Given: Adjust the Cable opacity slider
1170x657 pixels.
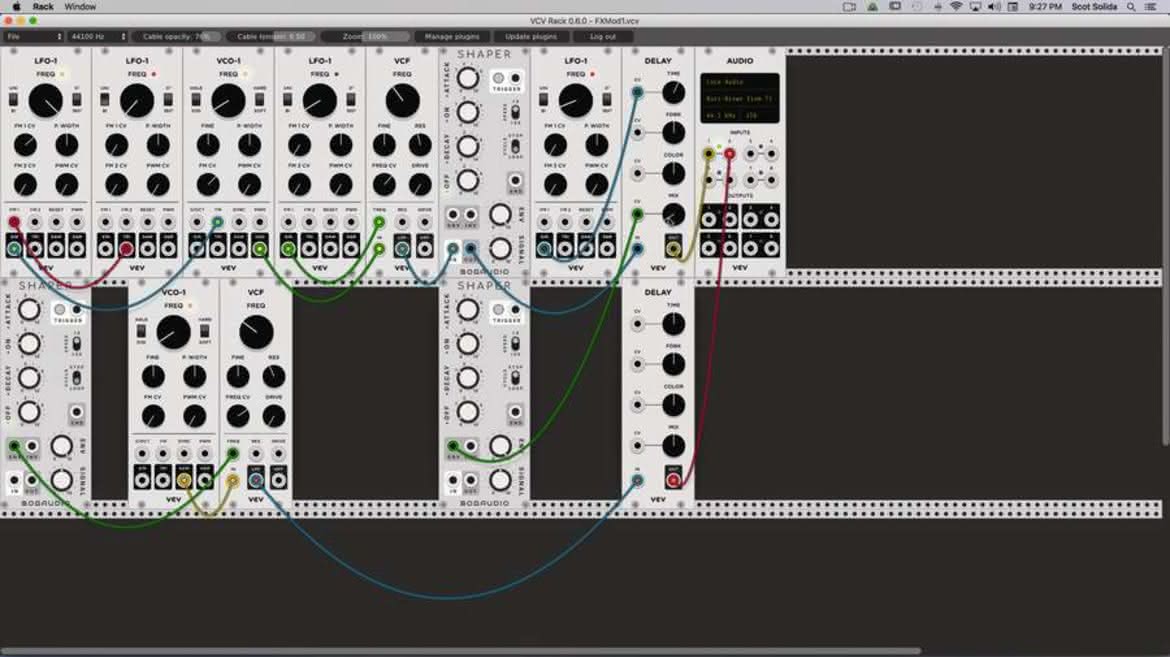Looking at the screenshot, I should [177, 36].
